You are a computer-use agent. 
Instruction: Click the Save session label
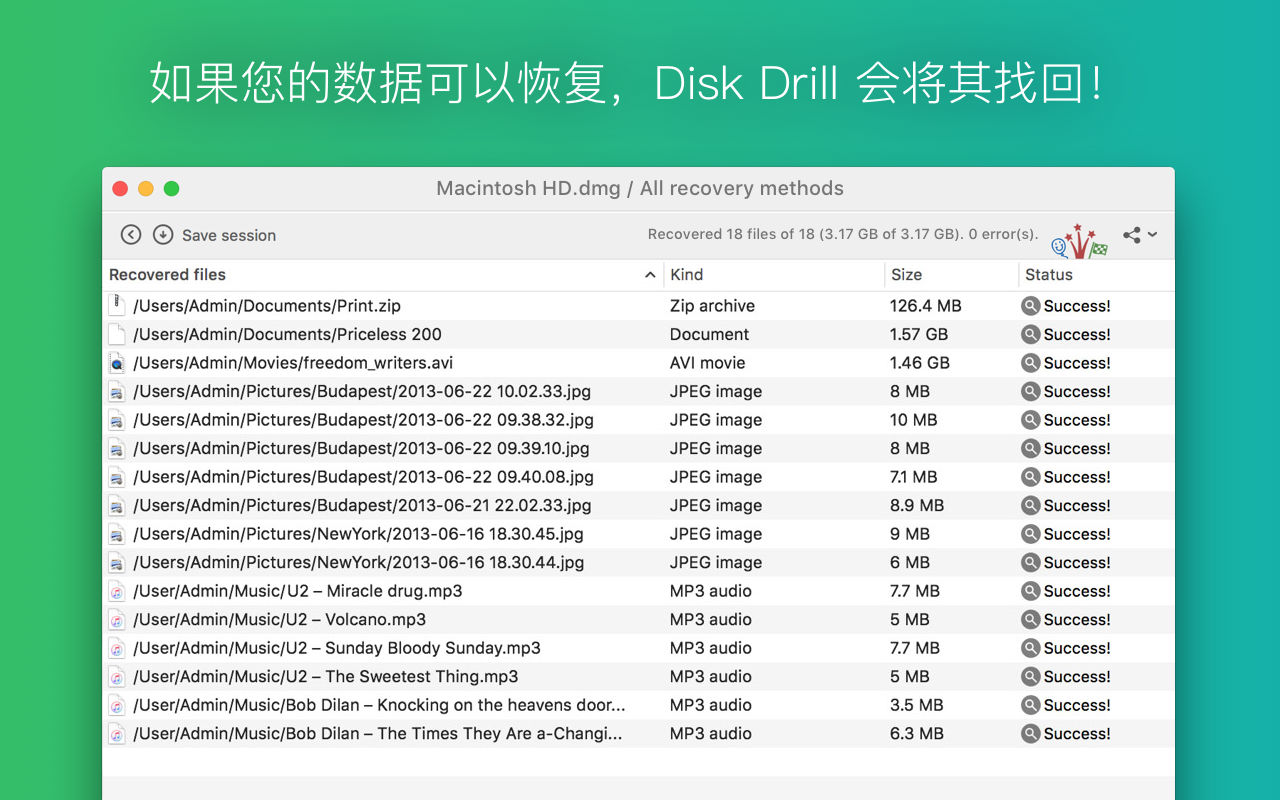point(229,236)
